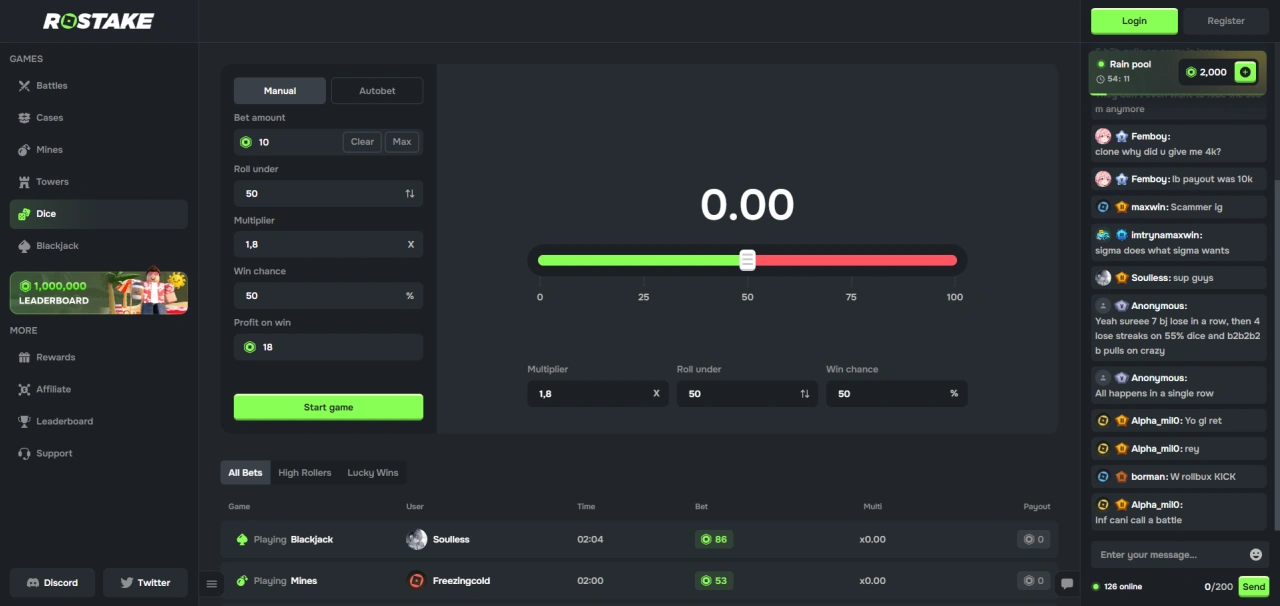This screenshot has height=606, width=1280.
Task: Click the 1,000,000 Leaderboard banner
Action: coord(98,293)
